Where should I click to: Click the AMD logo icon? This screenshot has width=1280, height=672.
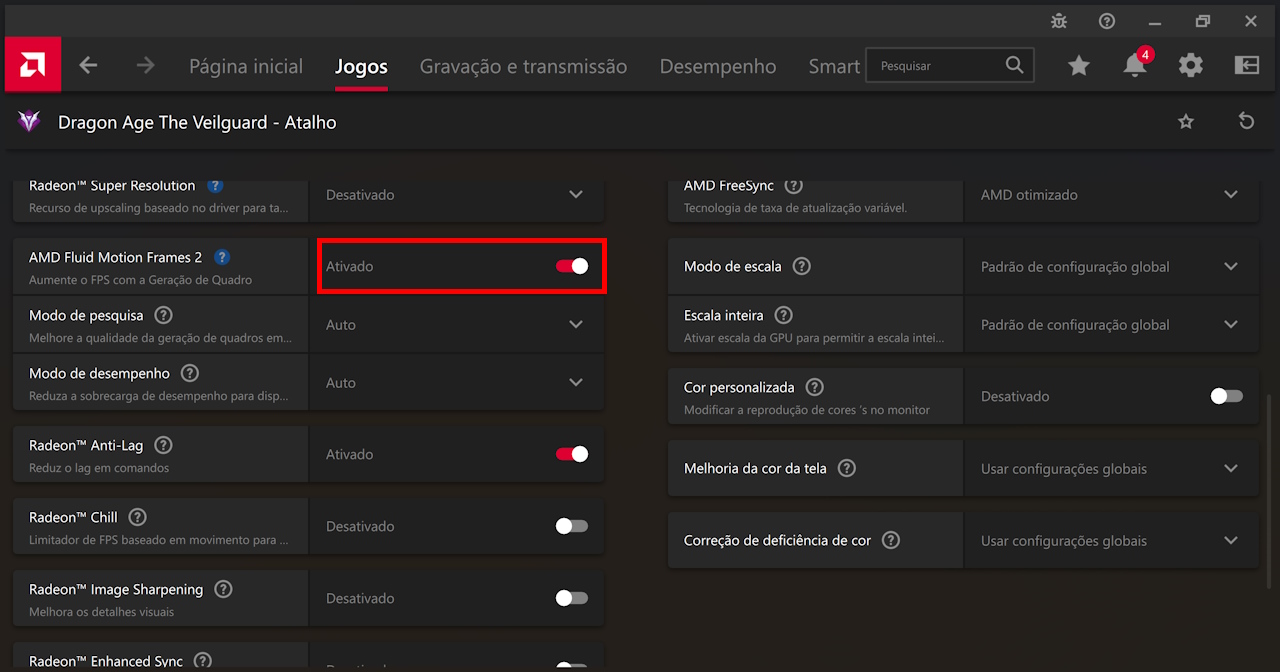pos(33,65)
